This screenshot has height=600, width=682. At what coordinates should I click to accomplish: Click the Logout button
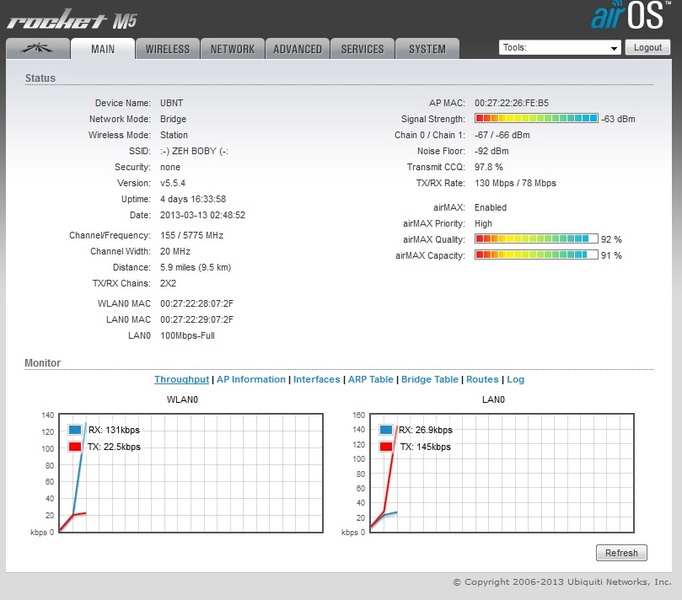pos(648,47)
